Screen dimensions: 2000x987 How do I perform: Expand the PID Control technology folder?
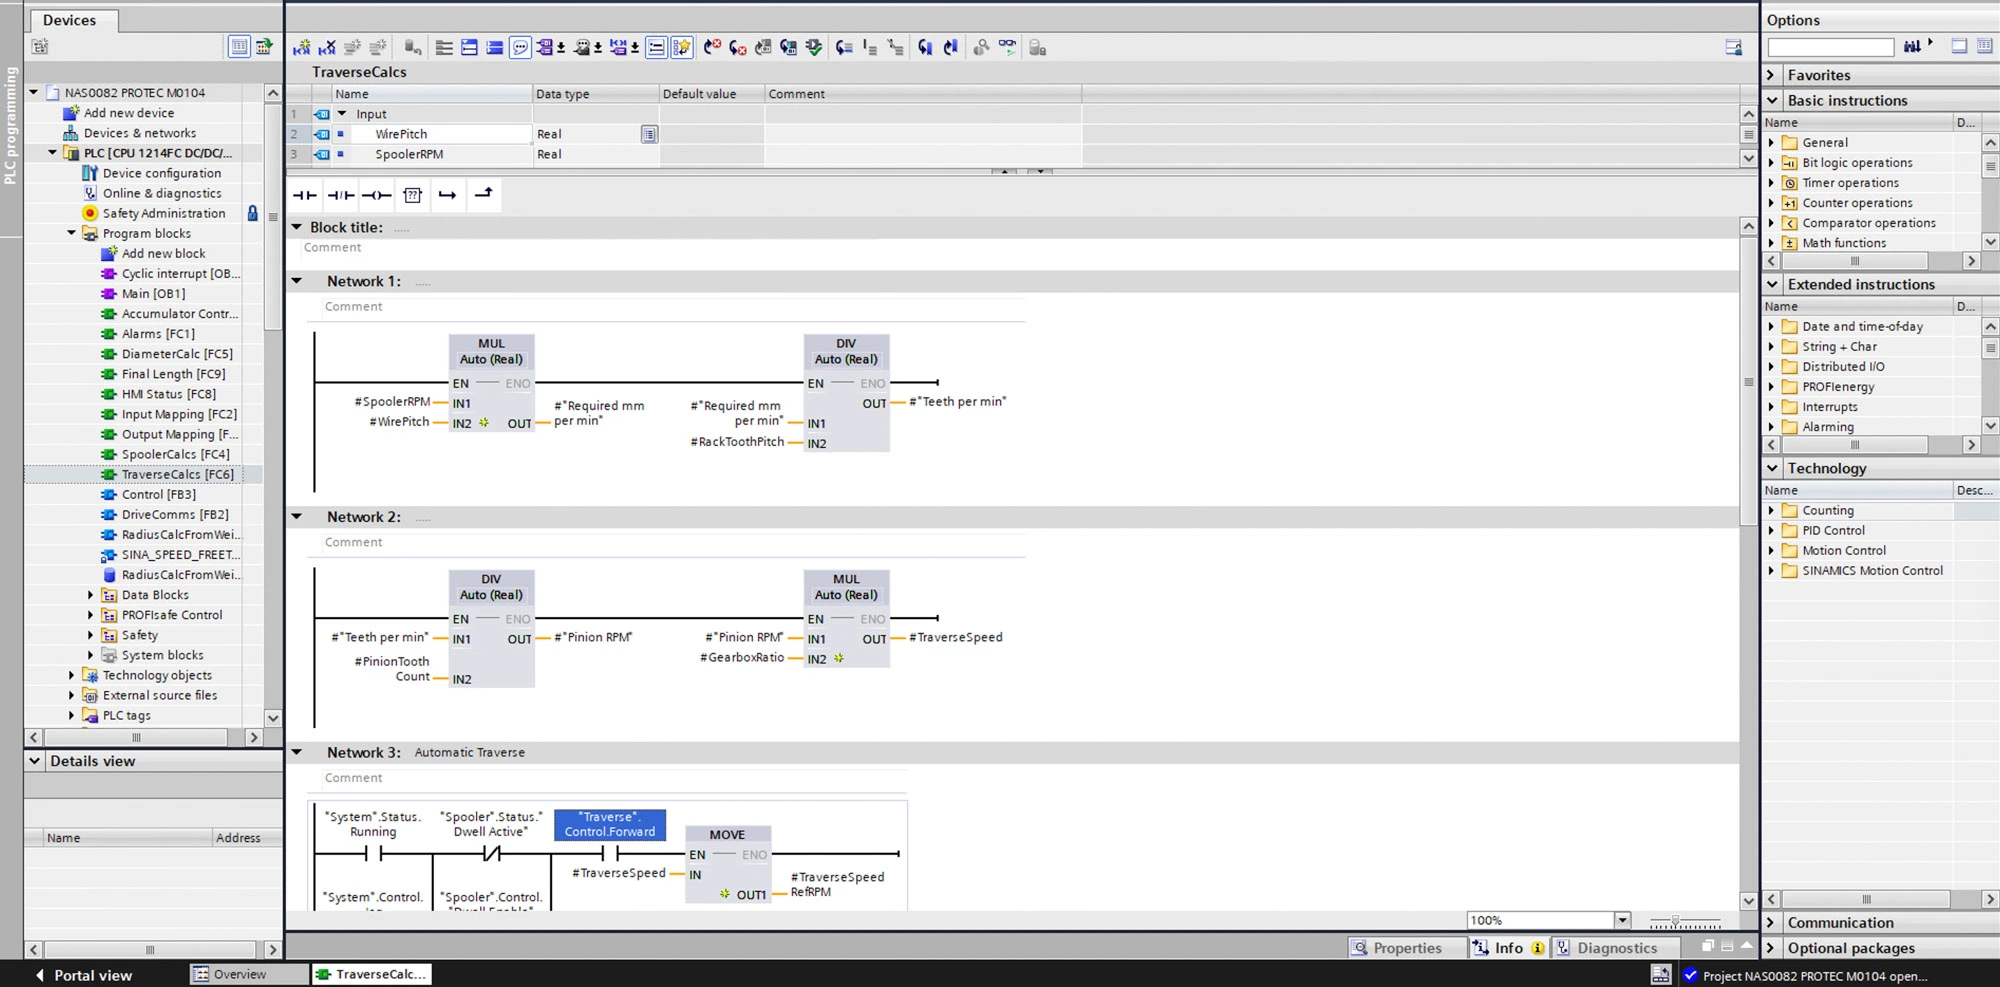1771,530
